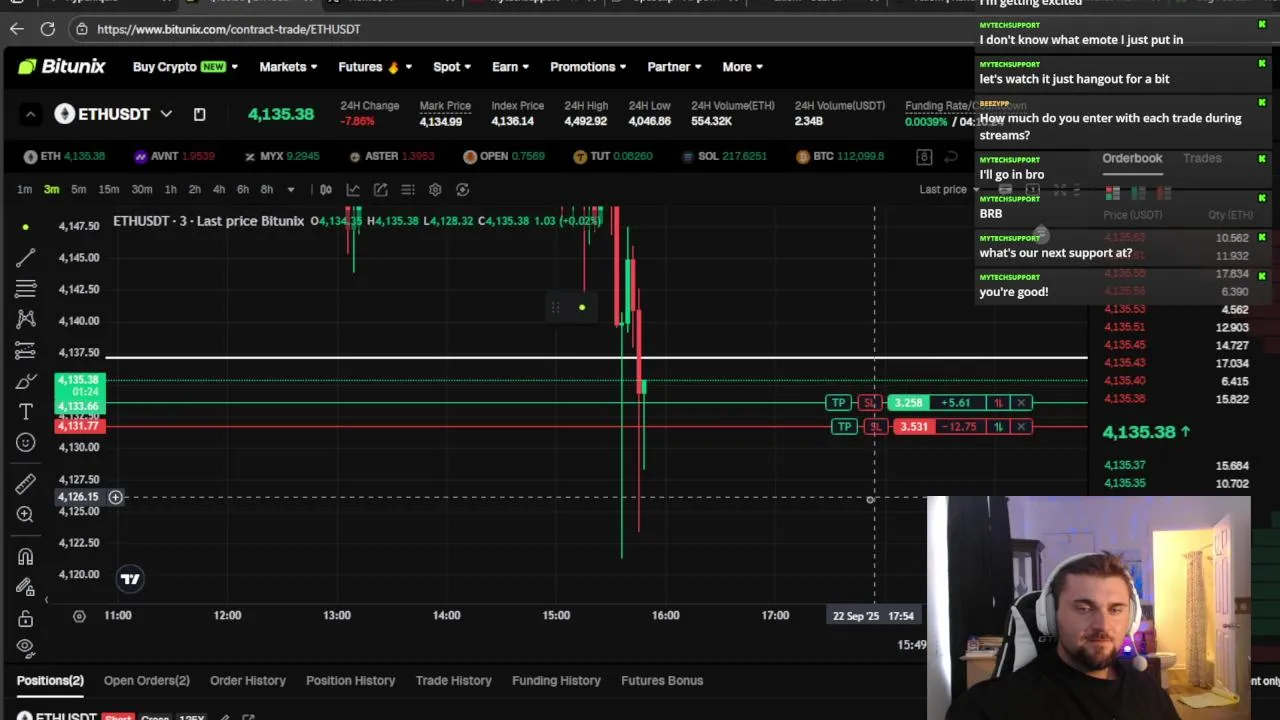Click the refresh chart circular icon
This screenshot has width=1280, height=720.
pyautogui.click(x=462, y=189)
